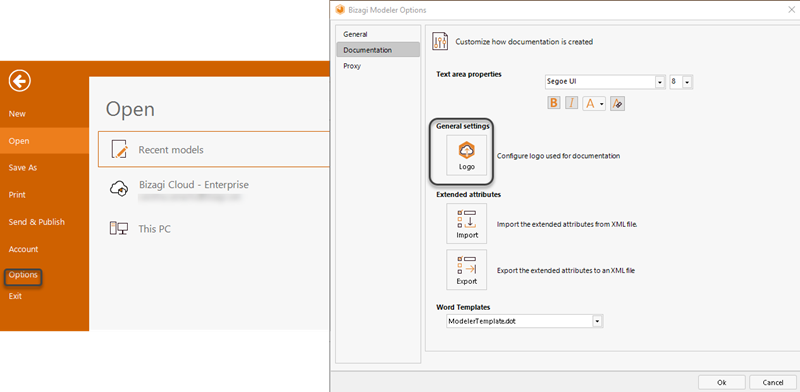This screenshot has width=800, height=392.
Task: Select the Documentation options tab
Action: (x=378, y=50)
